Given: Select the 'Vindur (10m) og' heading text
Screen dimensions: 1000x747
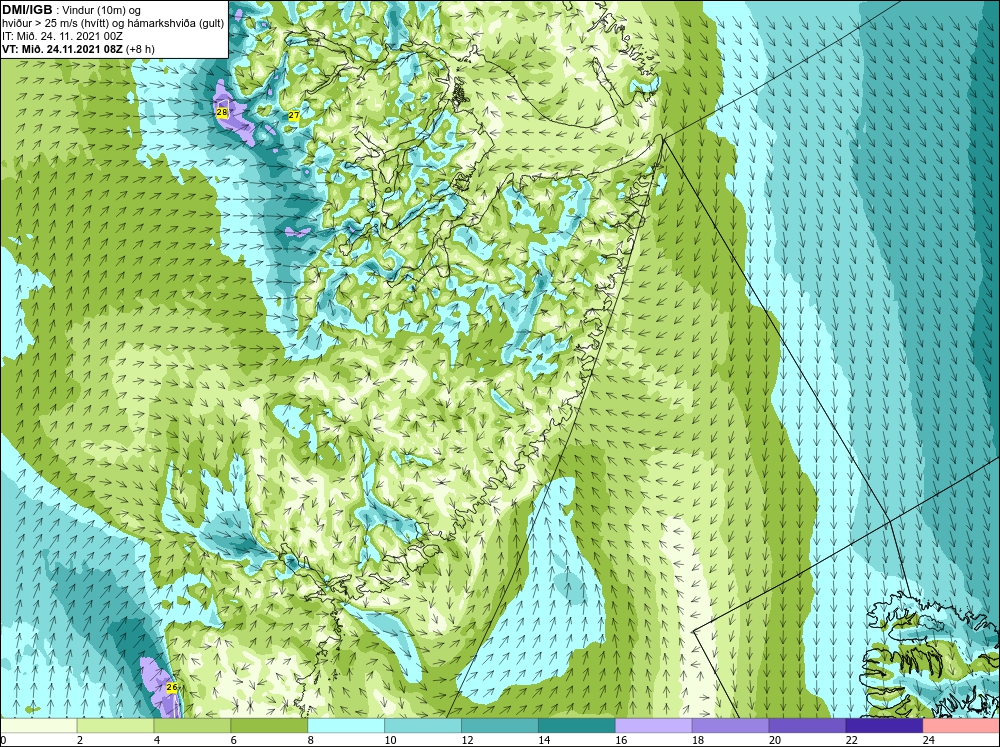Looking at the screenshot, I should click(99, 10).
